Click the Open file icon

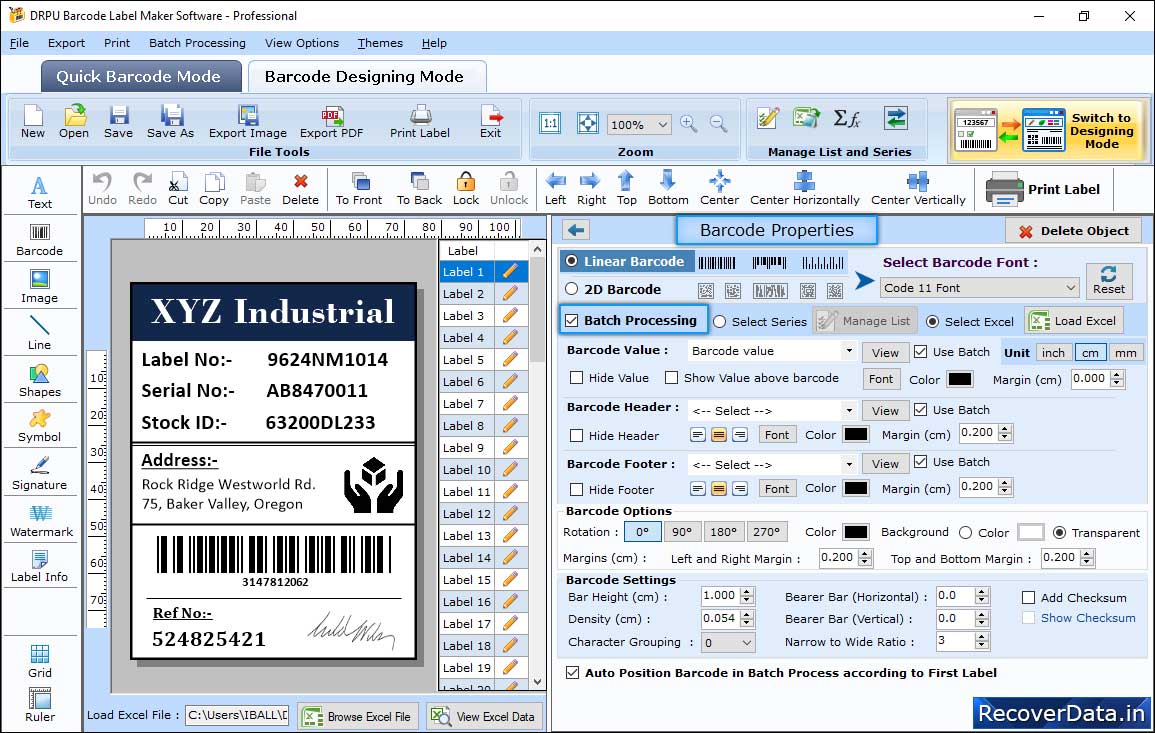click(74, 122)
